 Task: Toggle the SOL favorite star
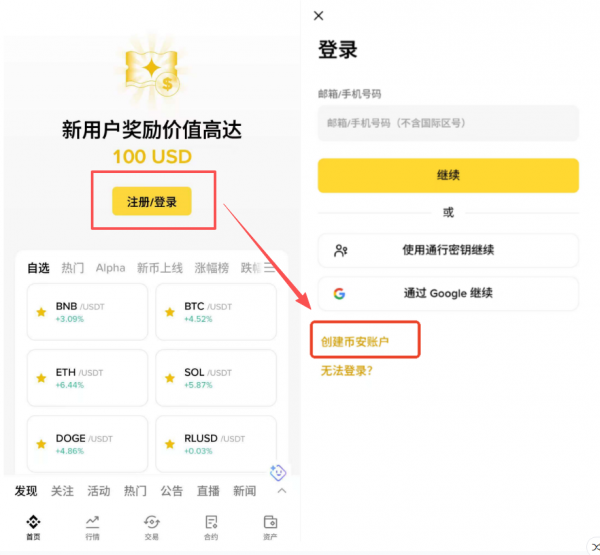170,378
